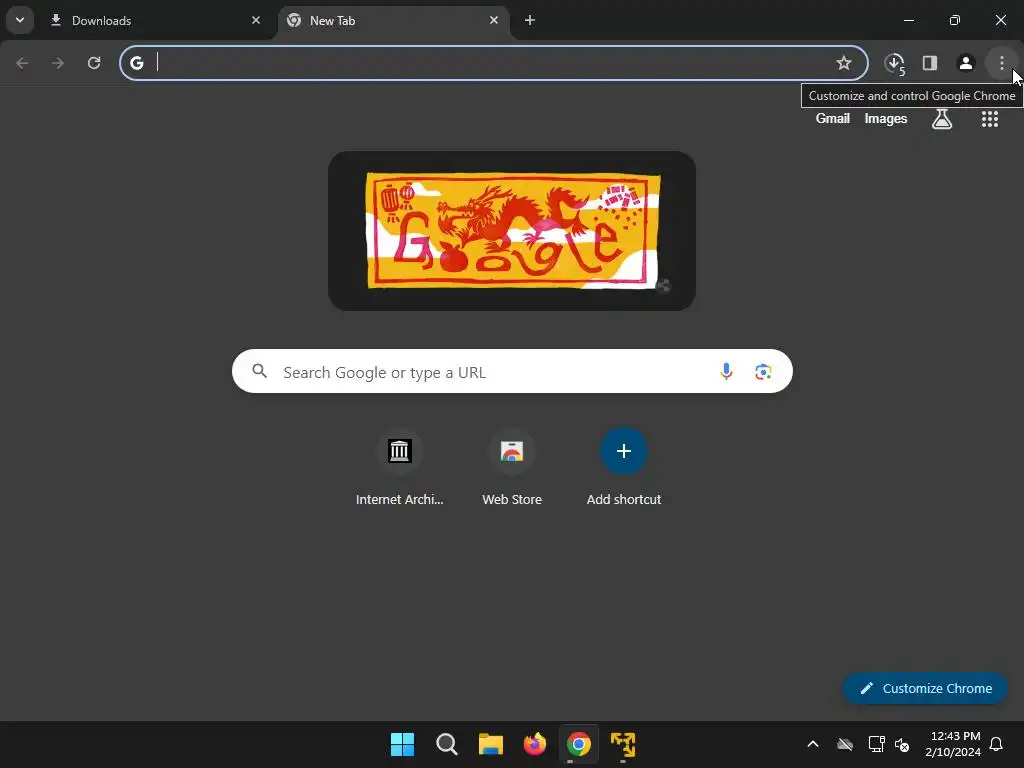Open Search Labs flask icon
This screenshot has height=768, width=1024.
[x=942, y=119]
